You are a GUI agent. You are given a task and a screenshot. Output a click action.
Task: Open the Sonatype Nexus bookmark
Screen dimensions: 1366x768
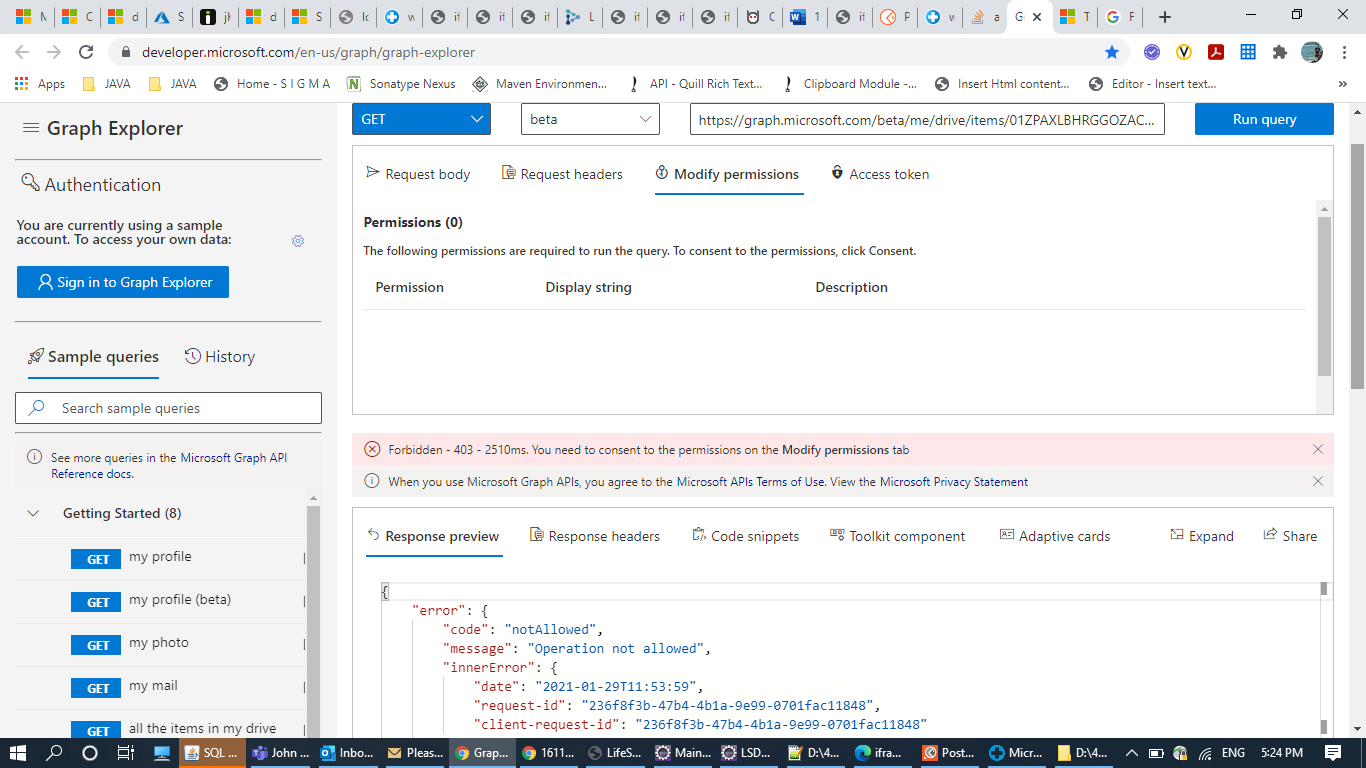[x=400, y=84]
